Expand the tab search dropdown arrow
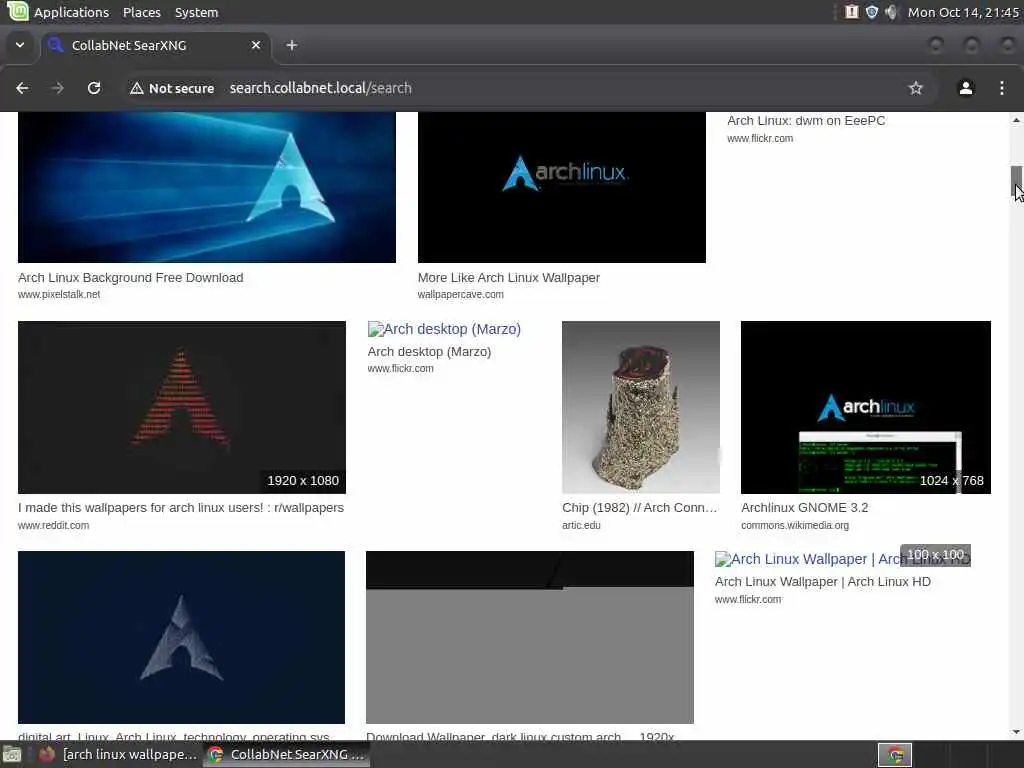The image size is (1024, 768). point(20,45)
